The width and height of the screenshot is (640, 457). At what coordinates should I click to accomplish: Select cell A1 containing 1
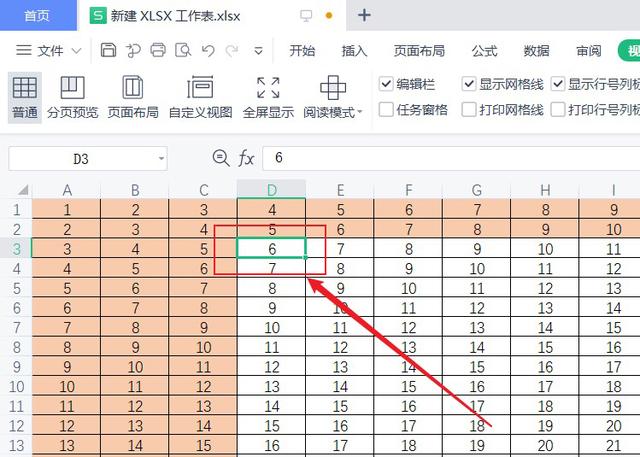(x=67, y=209)
